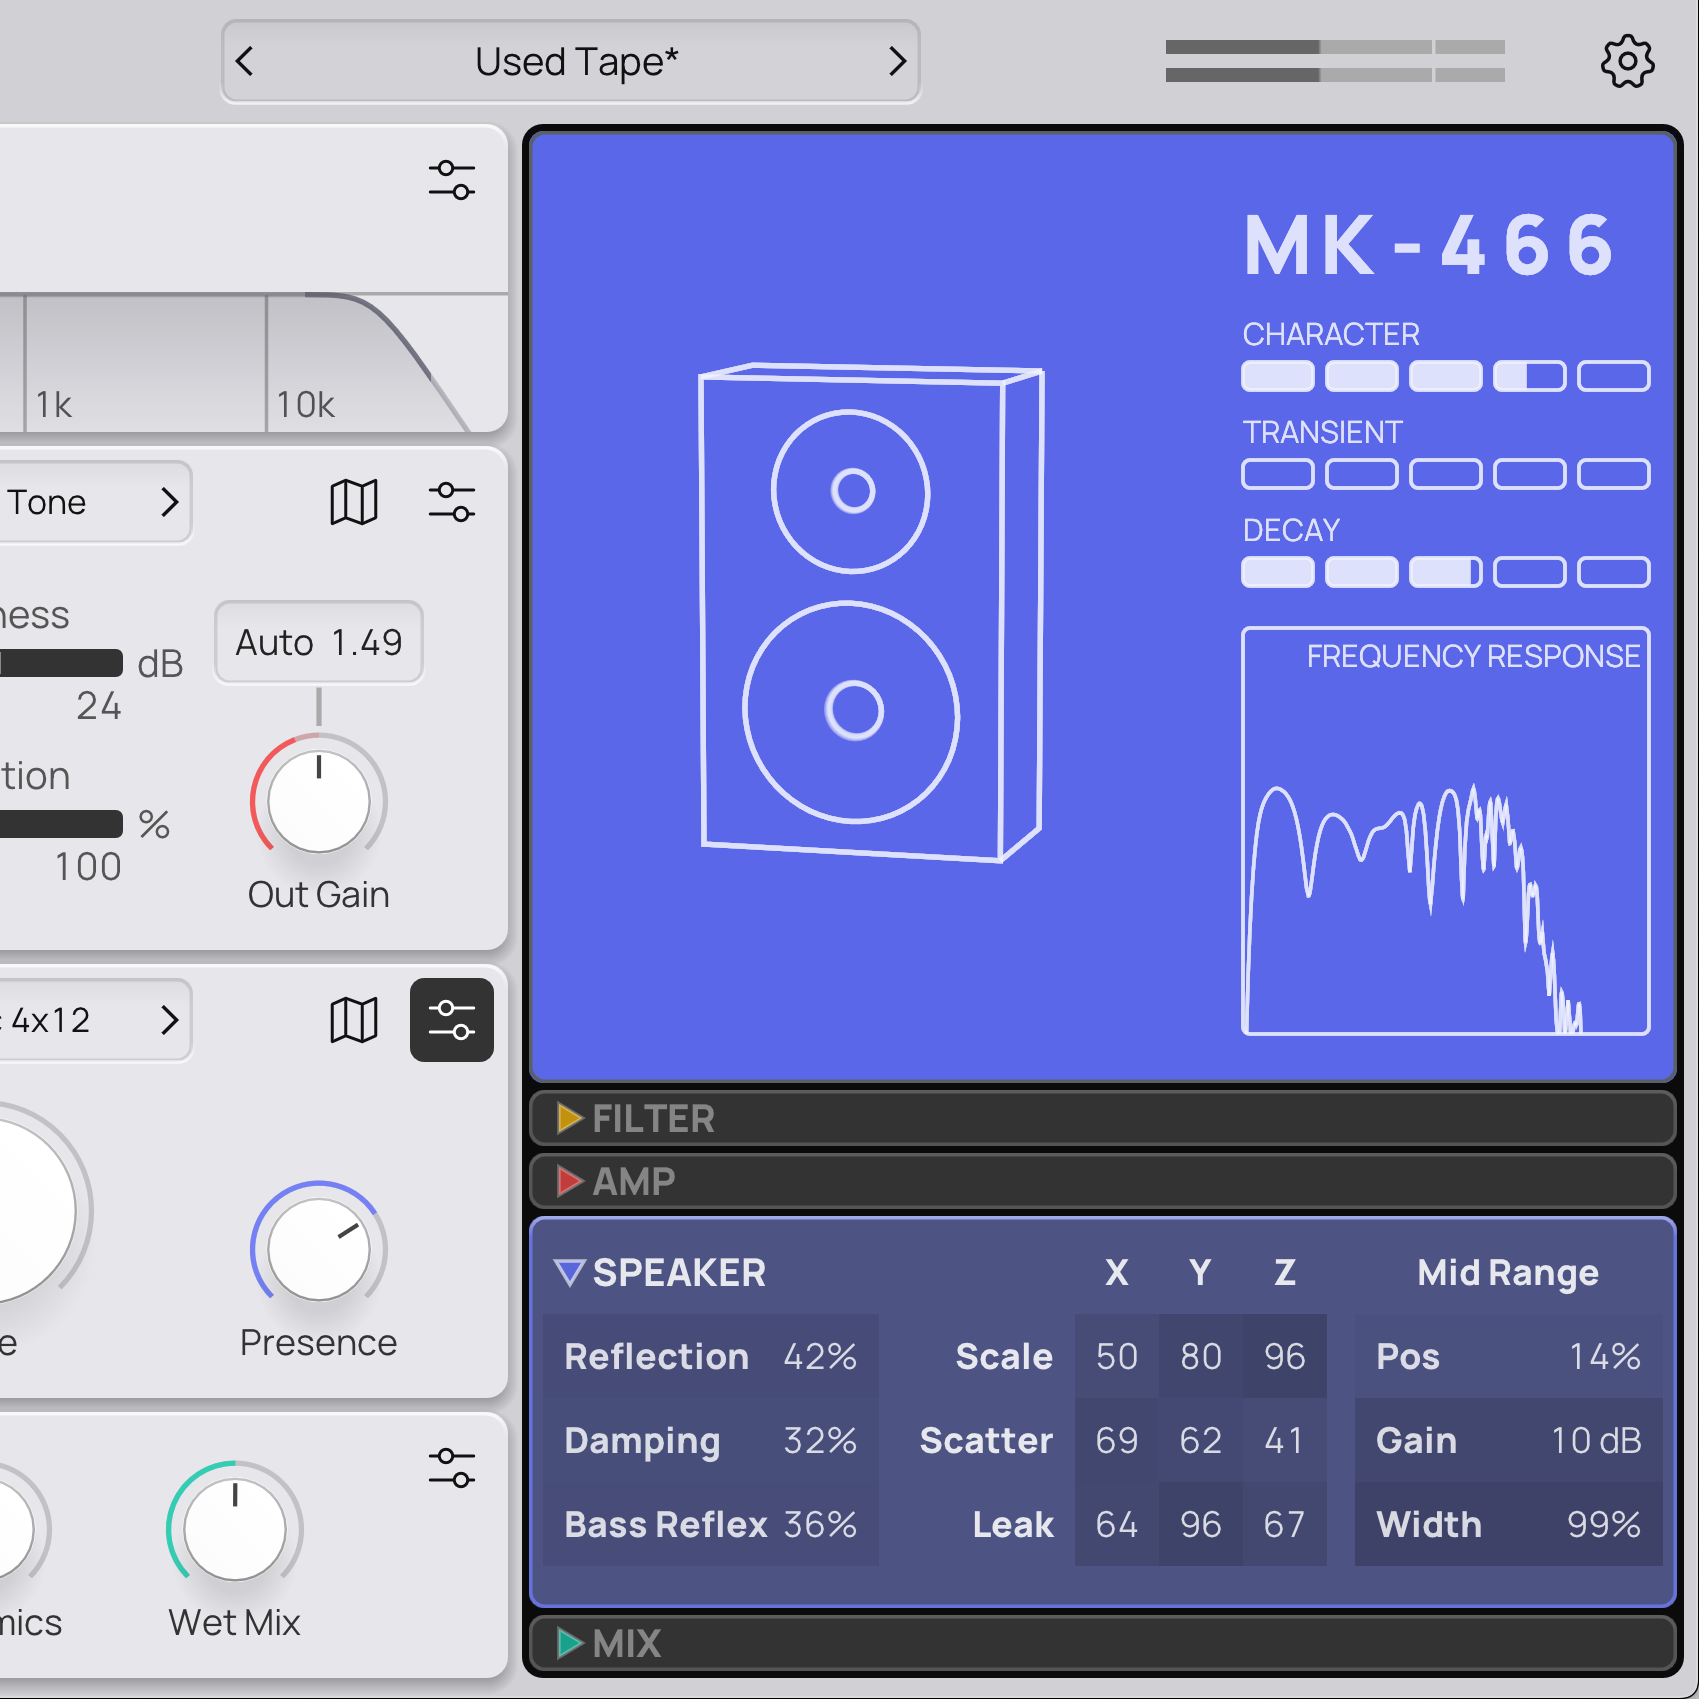
Task: Open the settings gear icon
Action: [1627, 62]
